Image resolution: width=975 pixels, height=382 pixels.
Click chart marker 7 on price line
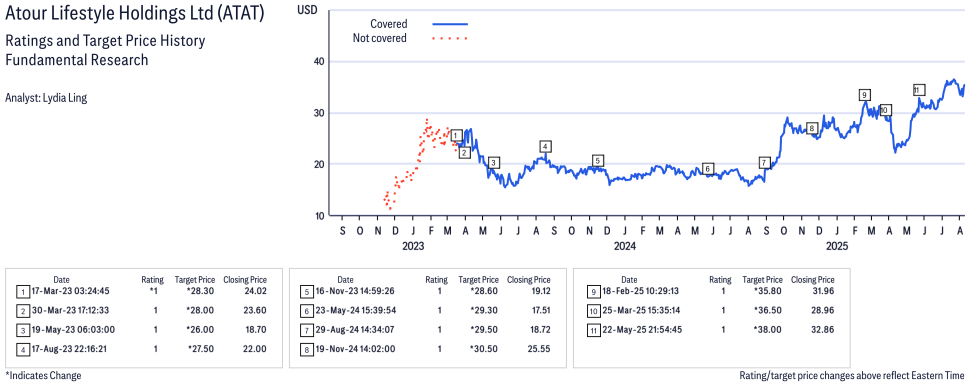pyautogui.click(x=765, y=163)
